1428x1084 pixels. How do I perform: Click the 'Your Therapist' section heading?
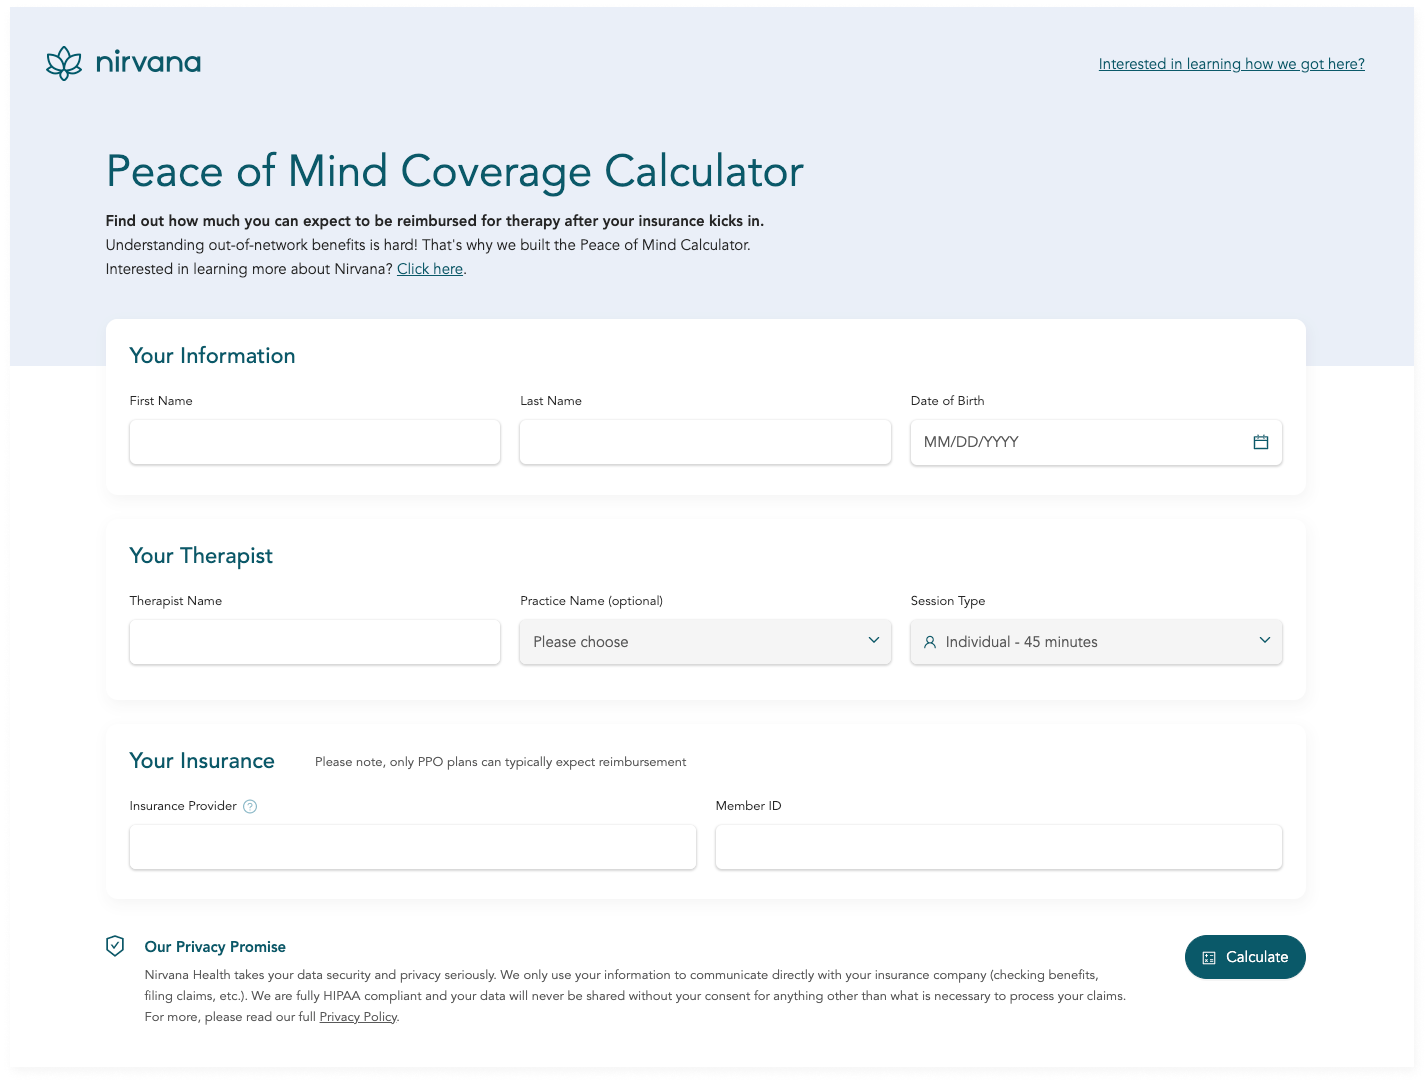201,556
